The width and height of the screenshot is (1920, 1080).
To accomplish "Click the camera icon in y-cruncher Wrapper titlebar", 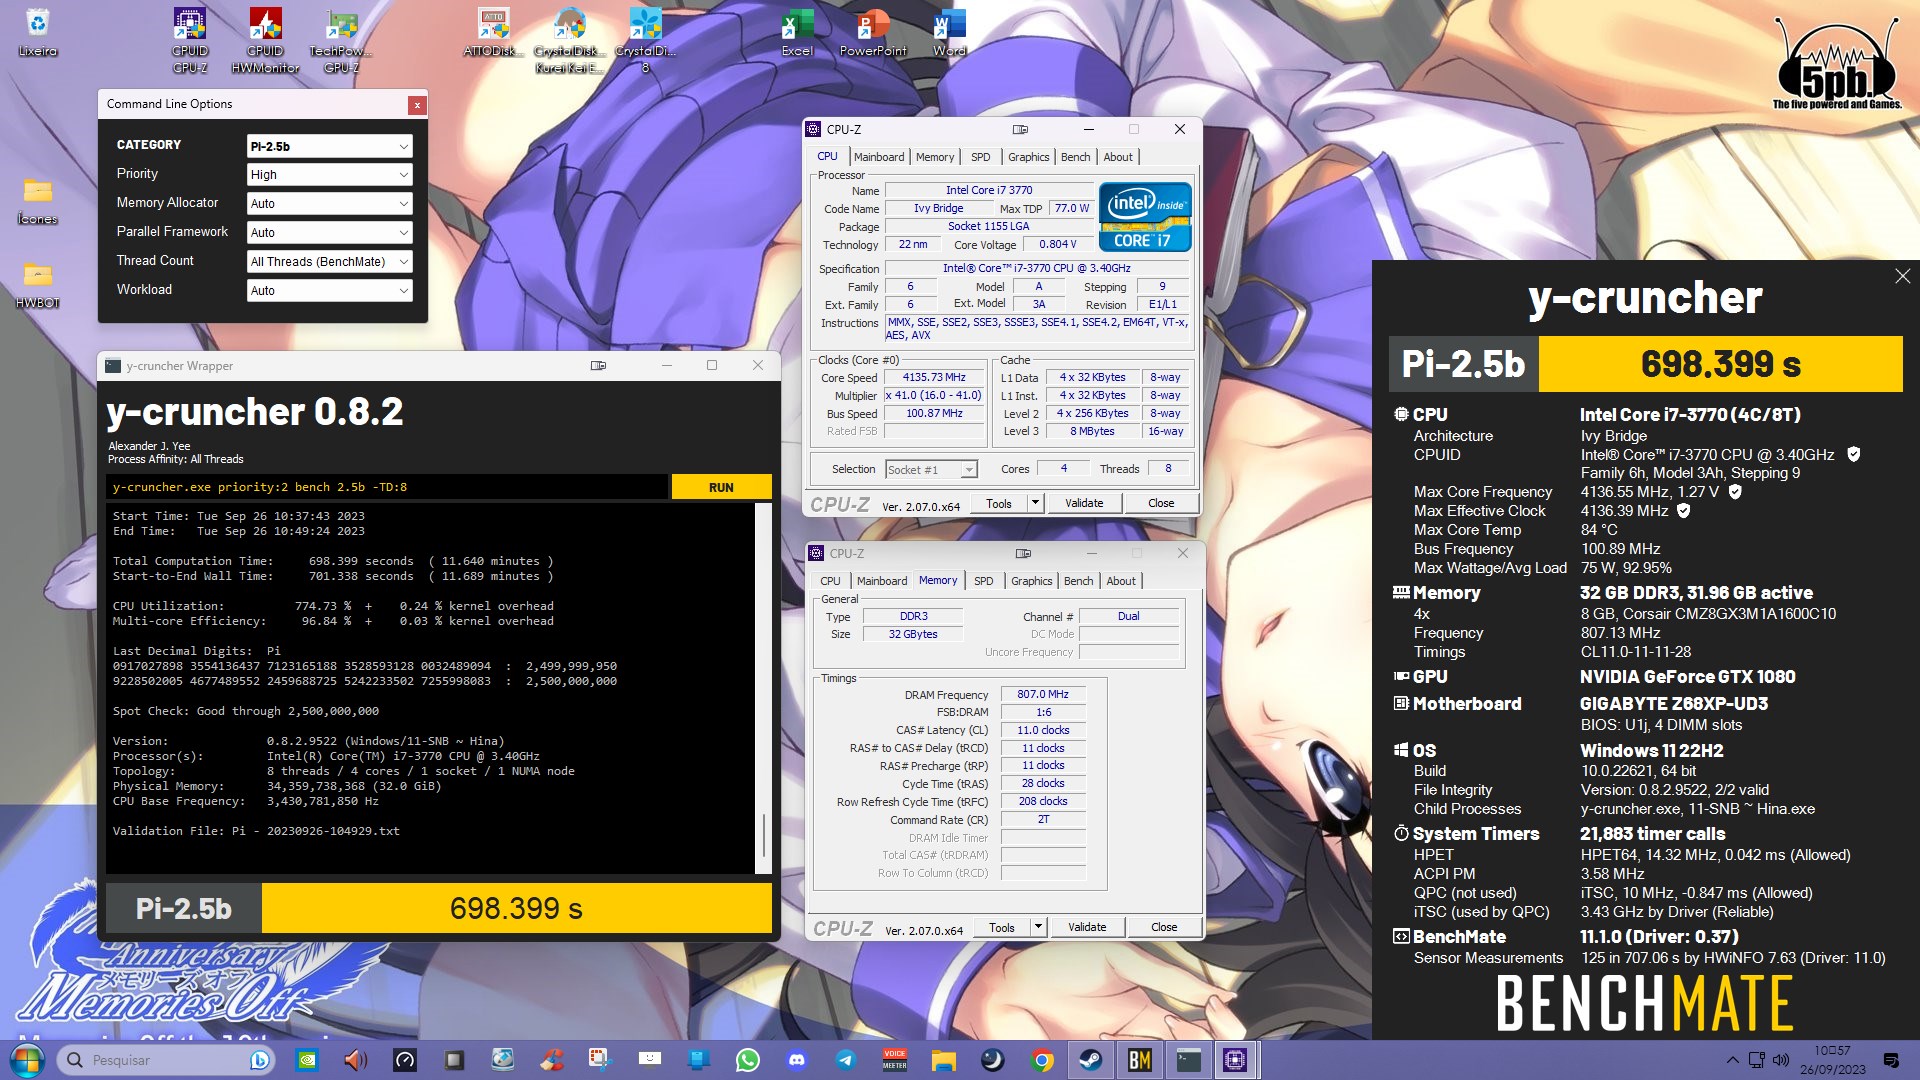I will 598,366.
